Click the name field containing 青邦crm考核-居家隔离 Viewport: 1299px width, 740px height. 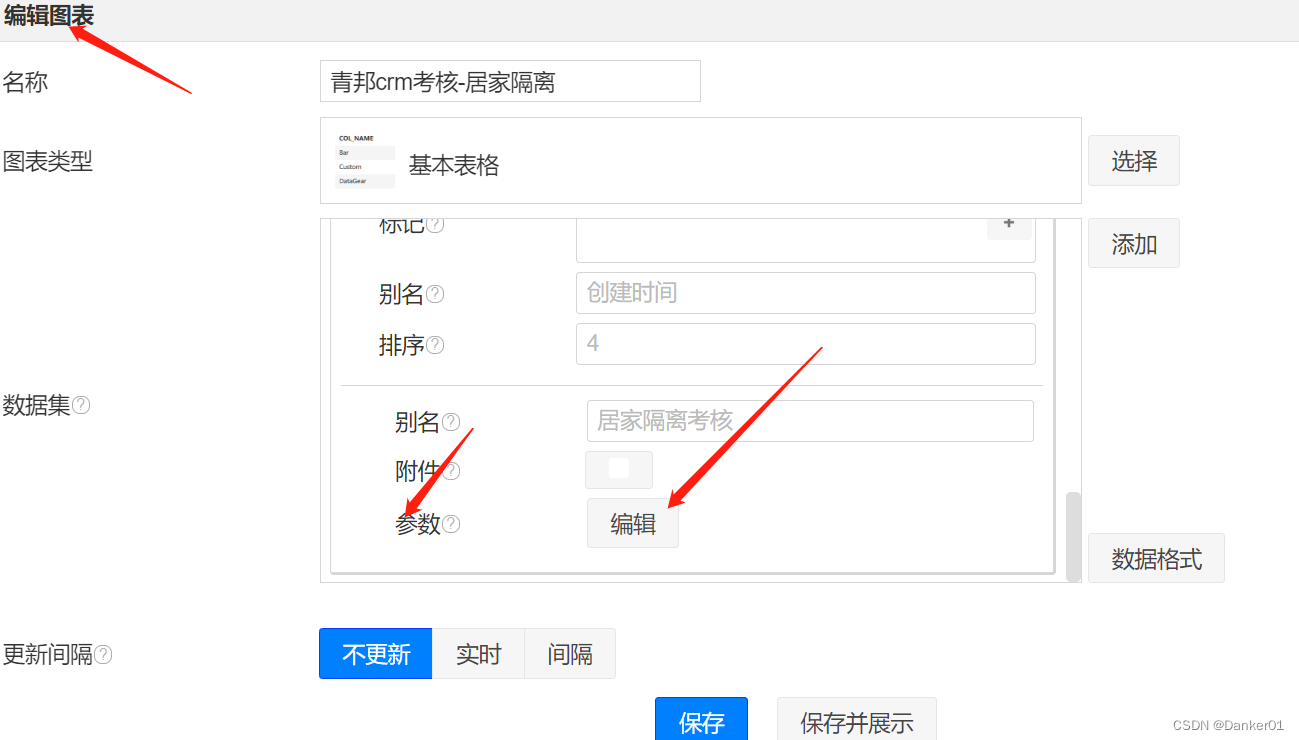(x=510, y=81)
